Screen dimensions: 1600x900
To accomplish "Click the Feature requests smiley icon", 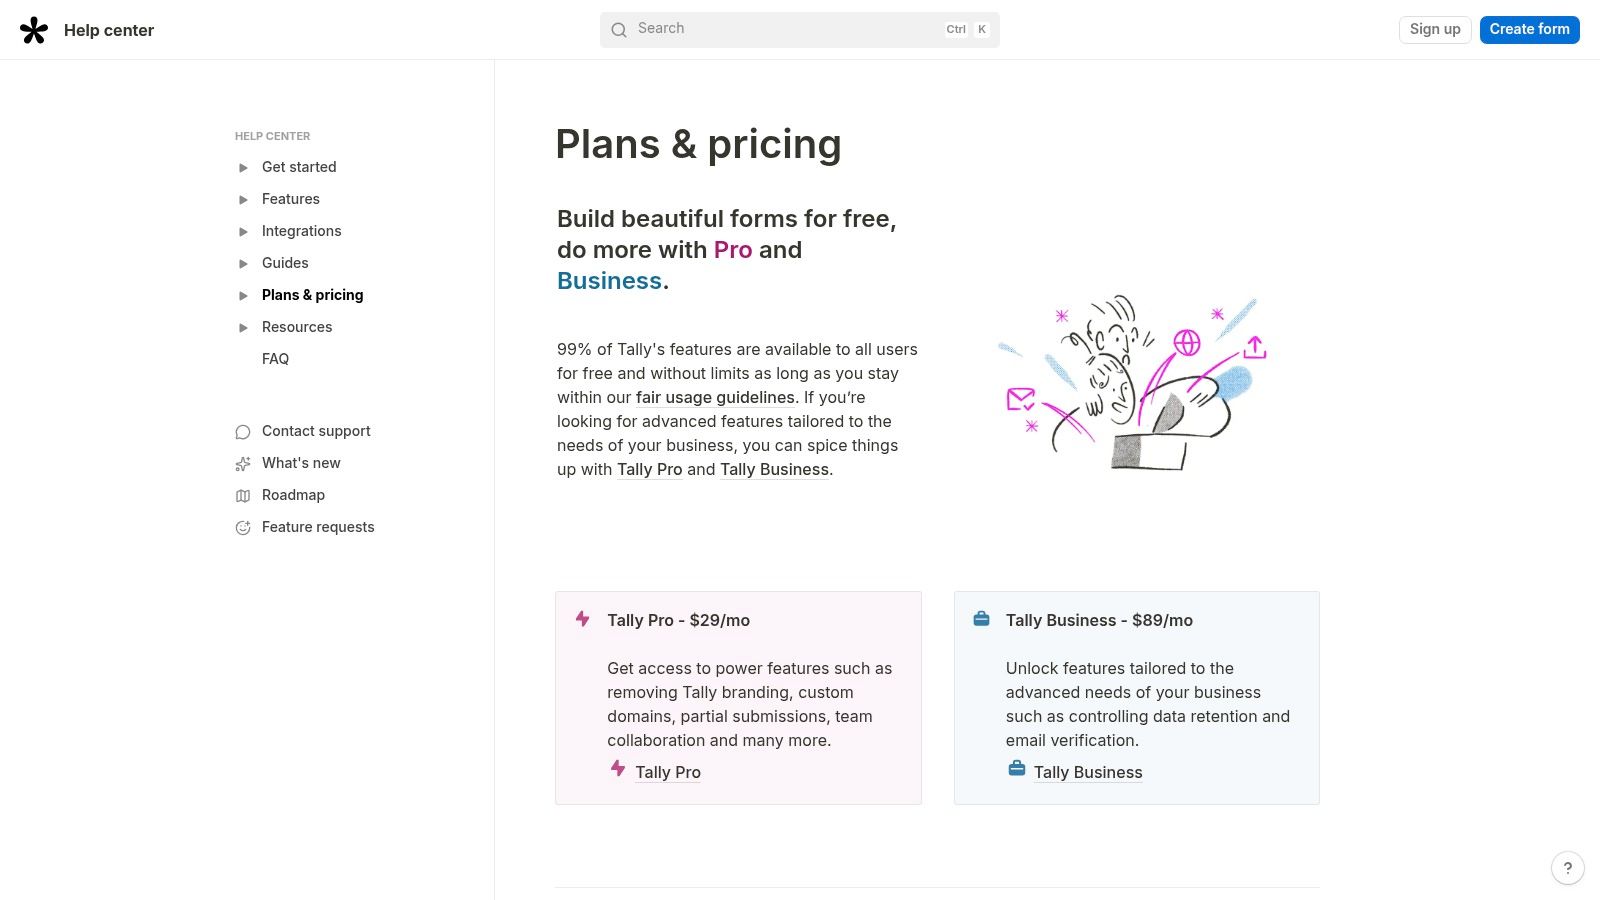I will click(x=243, y=527).
